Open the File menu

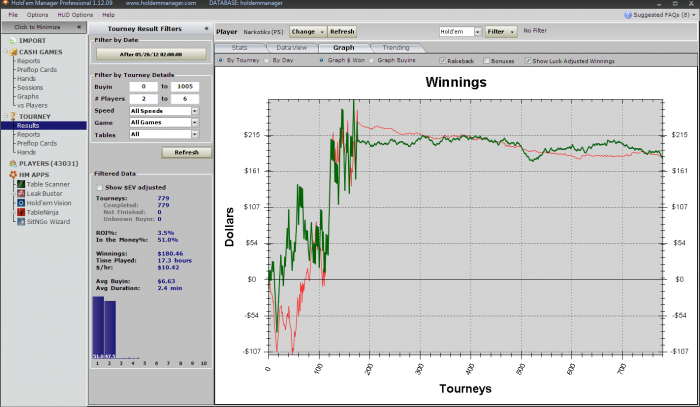click(x=13, y=15)
